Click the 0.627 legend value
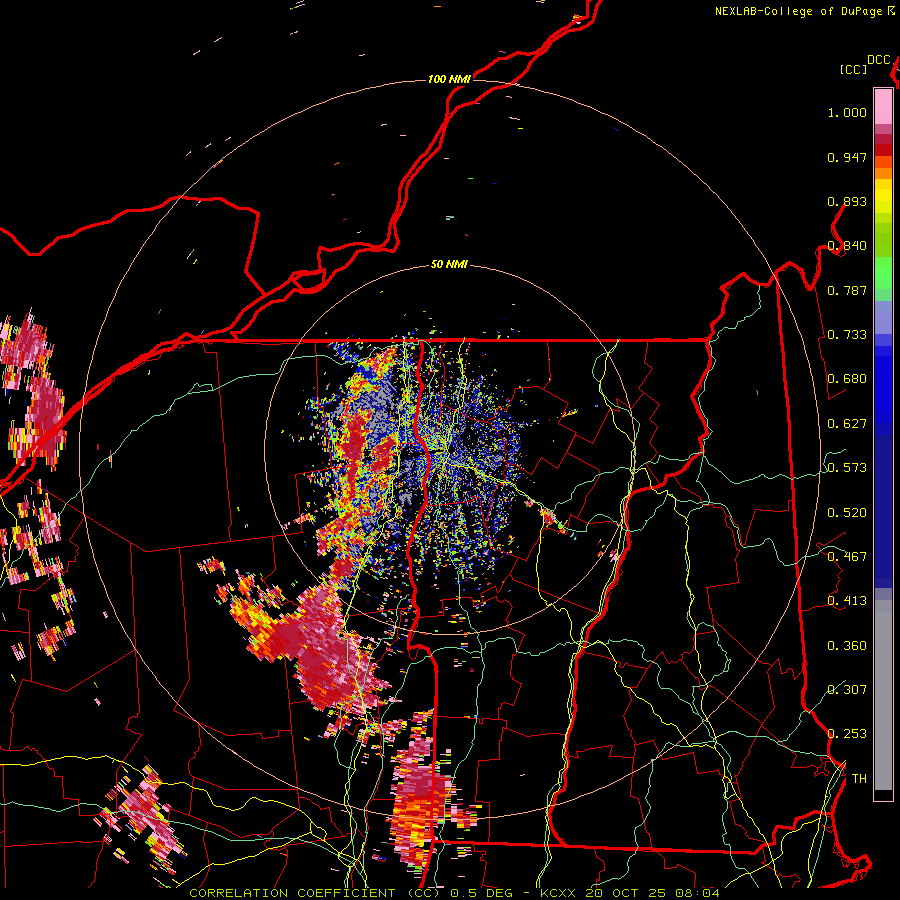 847,424
